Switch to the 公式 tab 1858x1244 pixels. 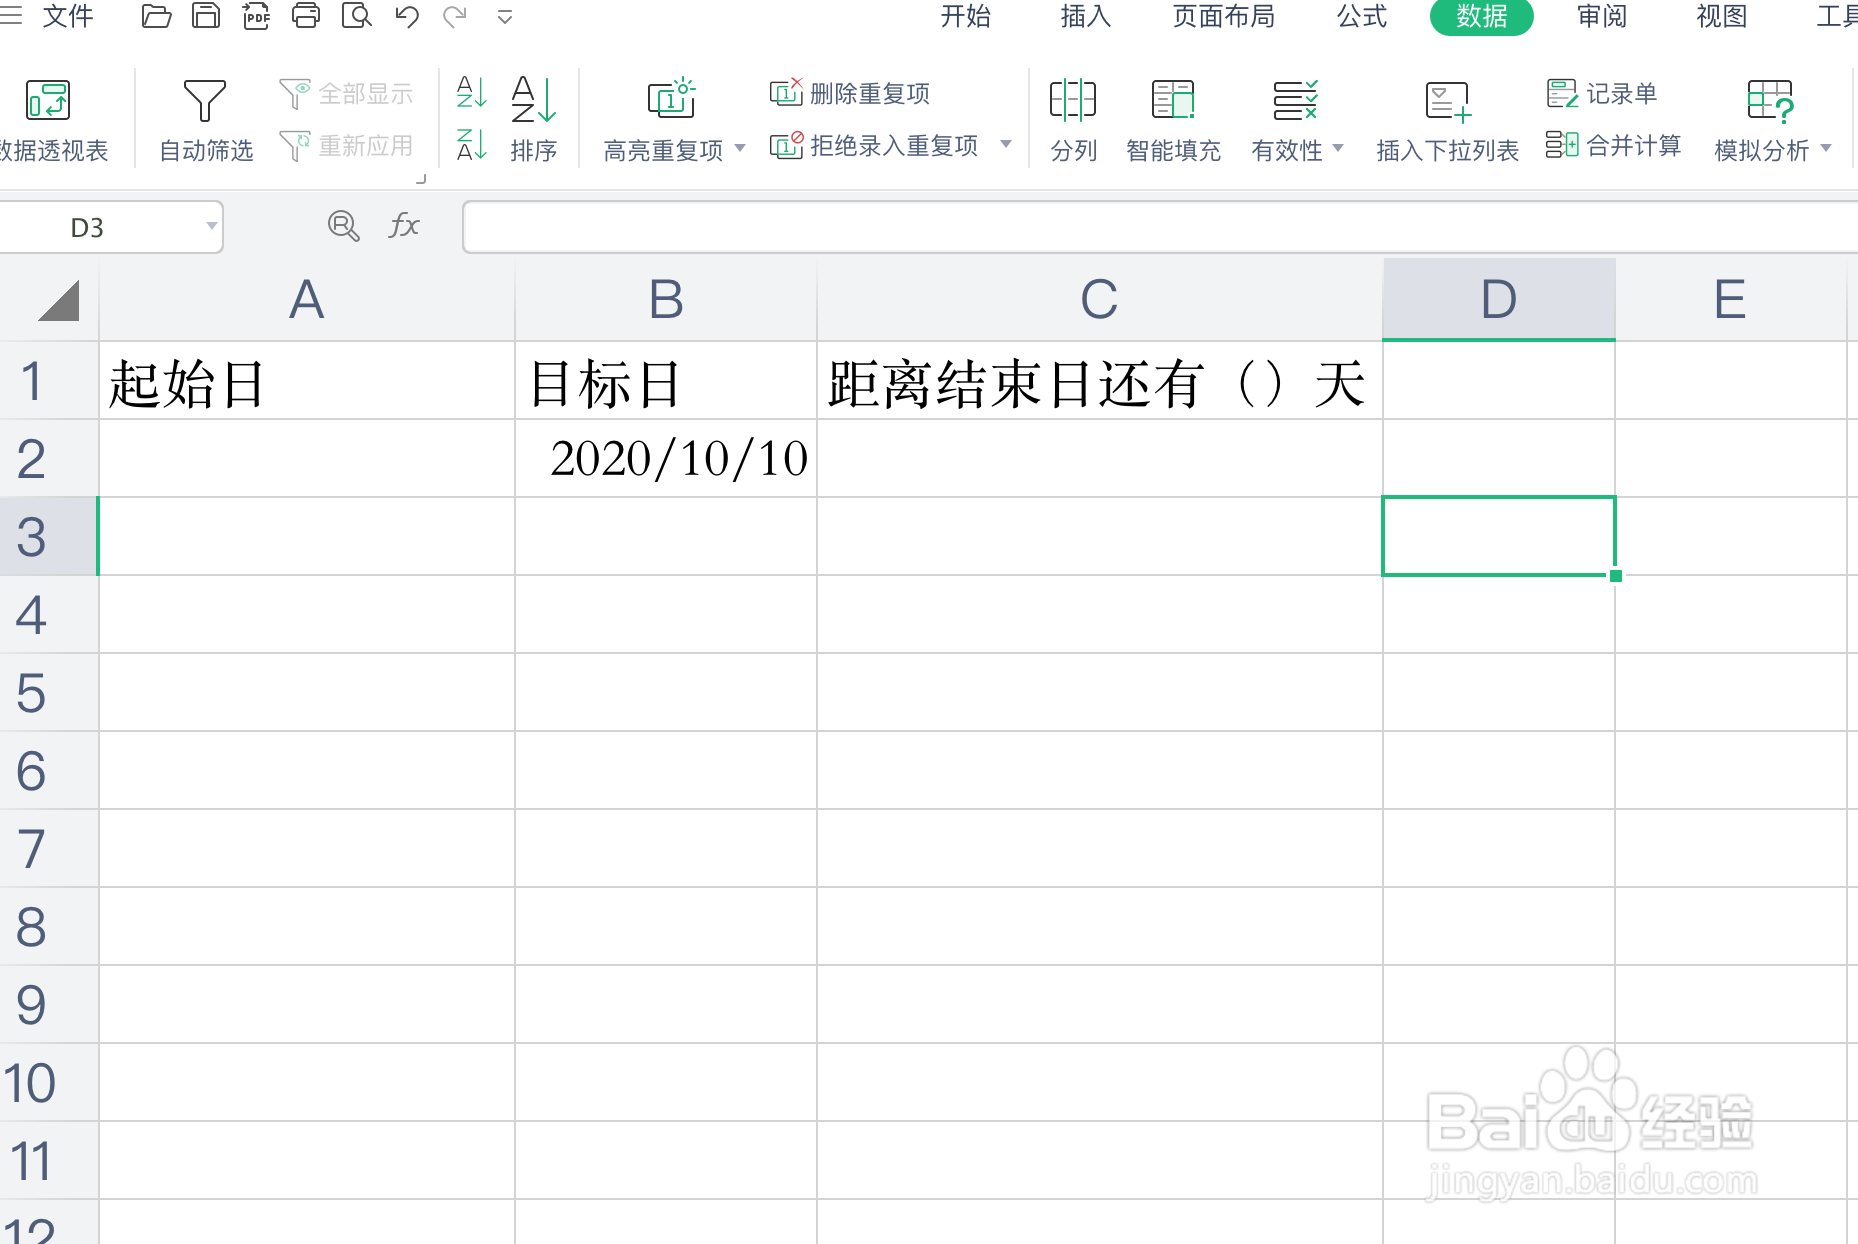tap(1362, 16)
